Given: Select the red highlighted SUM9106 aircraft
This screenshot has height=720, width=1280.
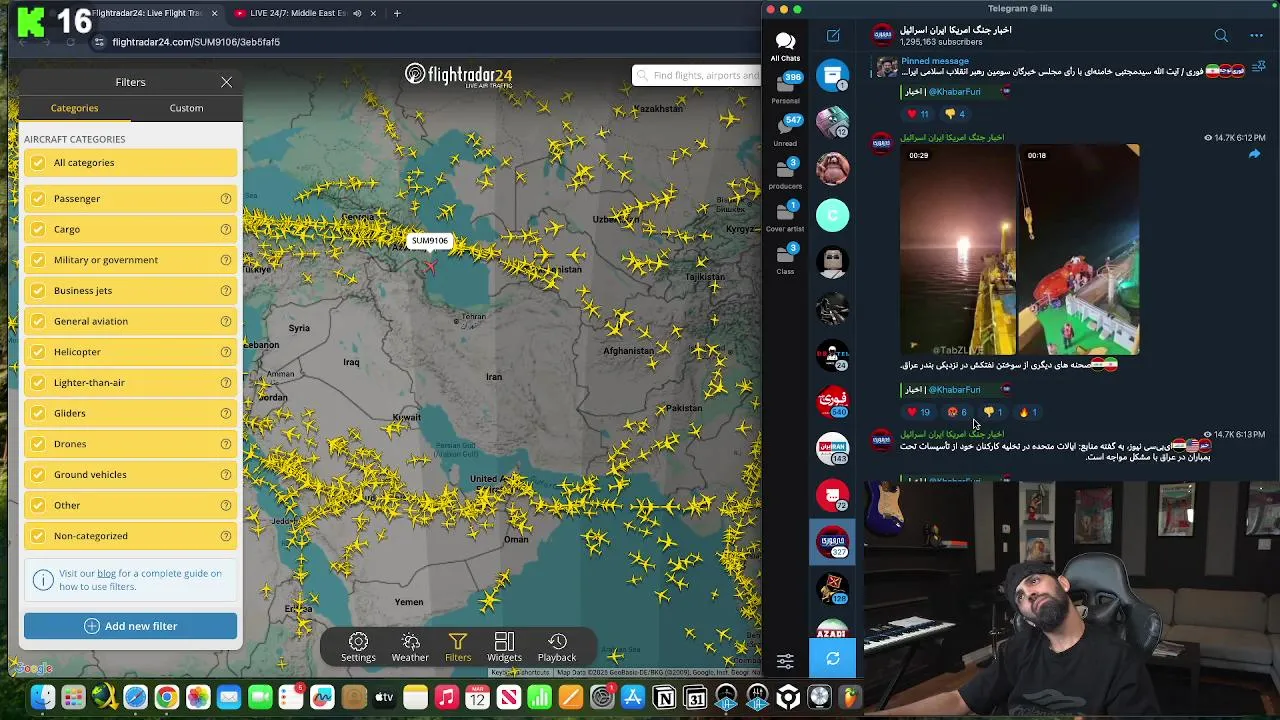Looking at the screenshot, I should pos(431,266).
